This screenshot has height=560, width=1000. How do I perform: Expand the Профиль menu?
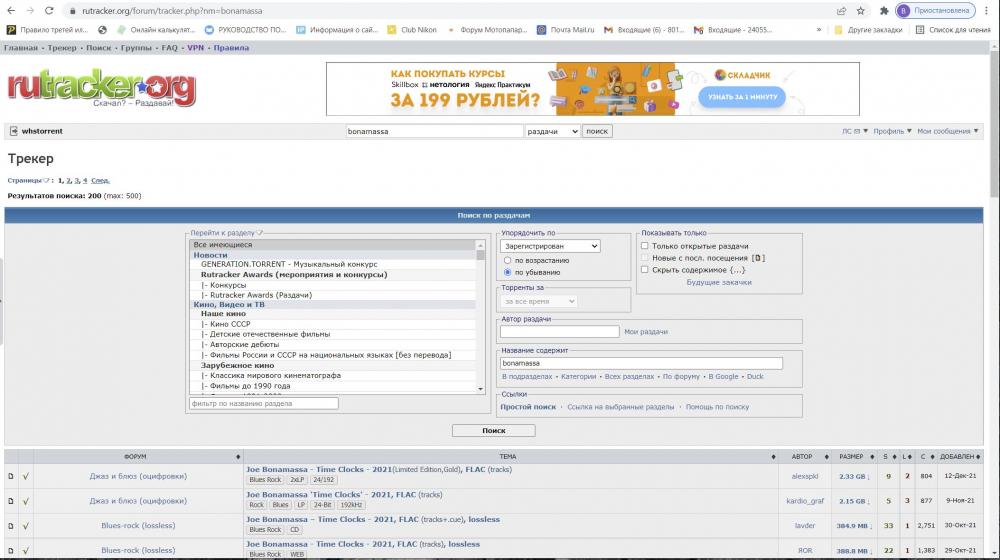[x=892, y=131]
